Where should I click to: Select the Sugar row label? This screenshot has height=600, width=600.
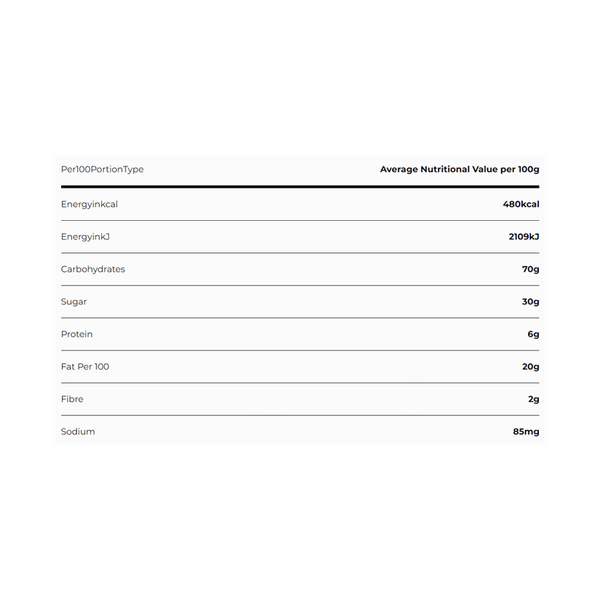(x=74, y=302)
